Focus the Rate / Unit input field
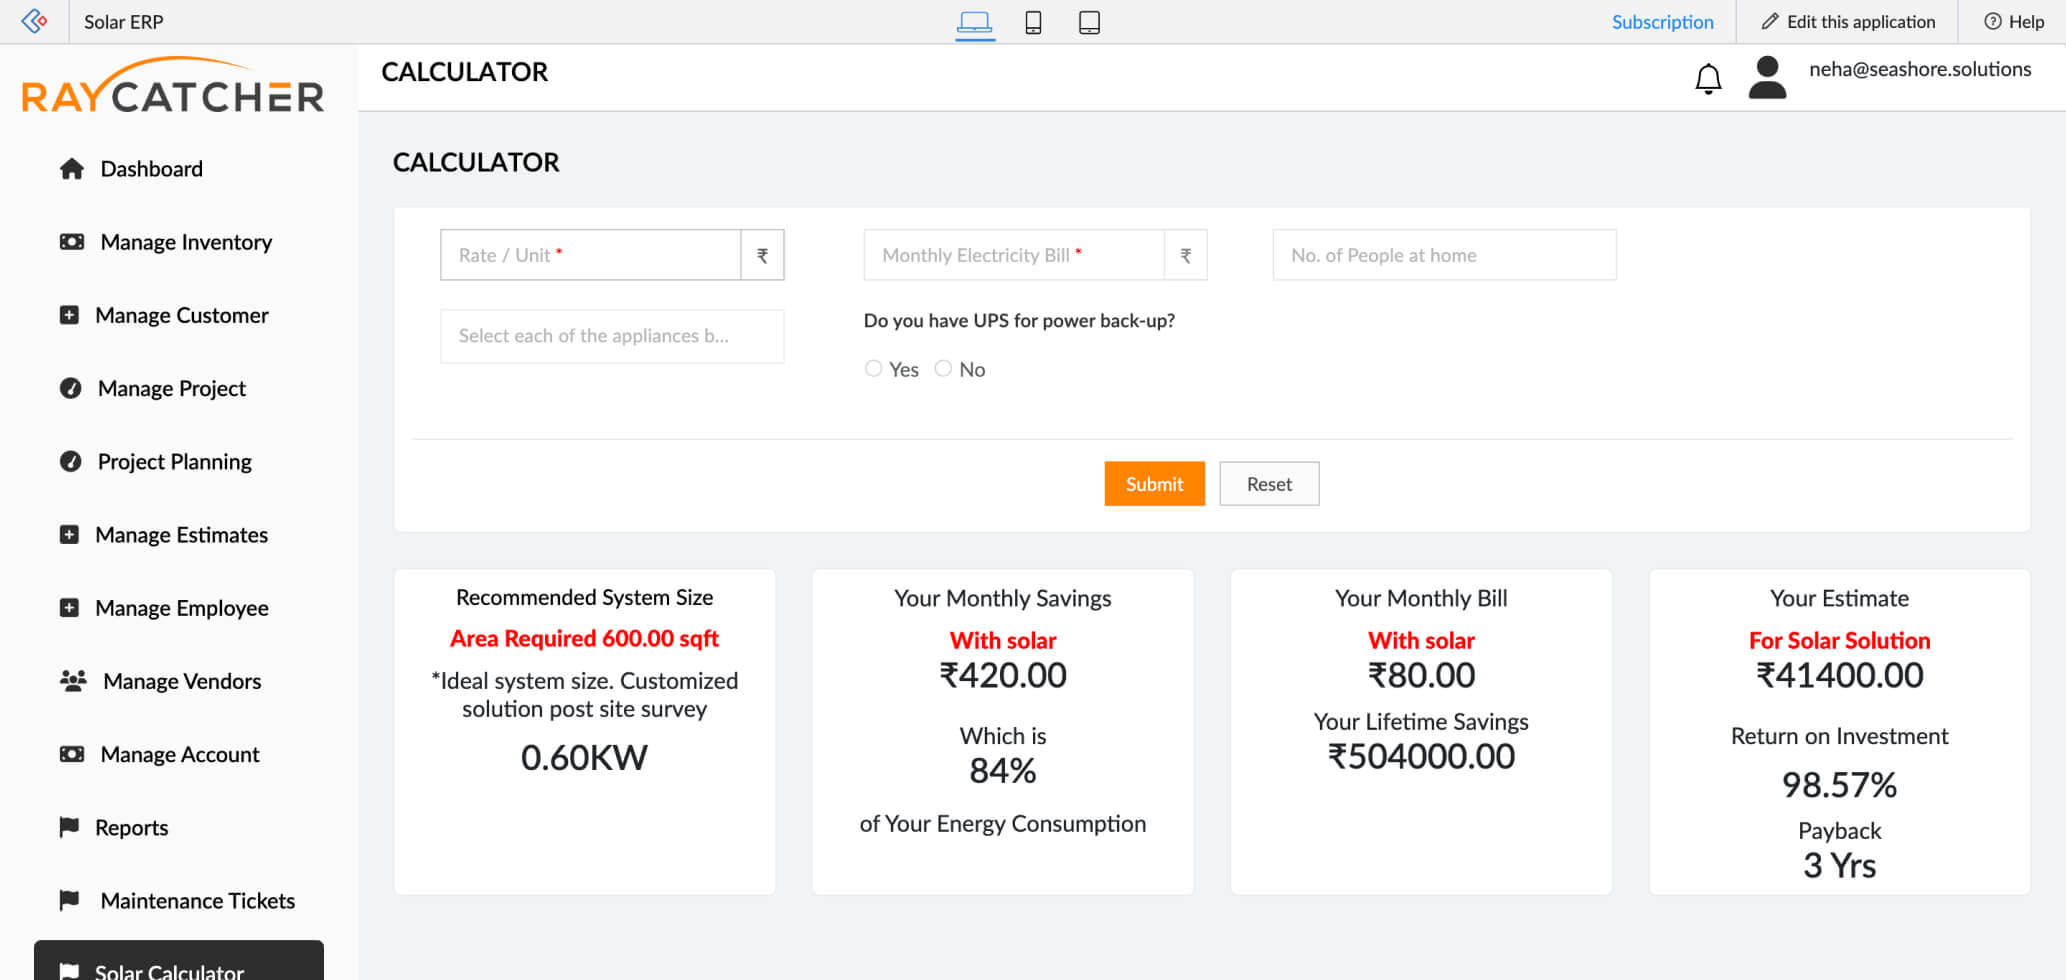This screenshot has height=980, width=2066. [x=590, y=255]
